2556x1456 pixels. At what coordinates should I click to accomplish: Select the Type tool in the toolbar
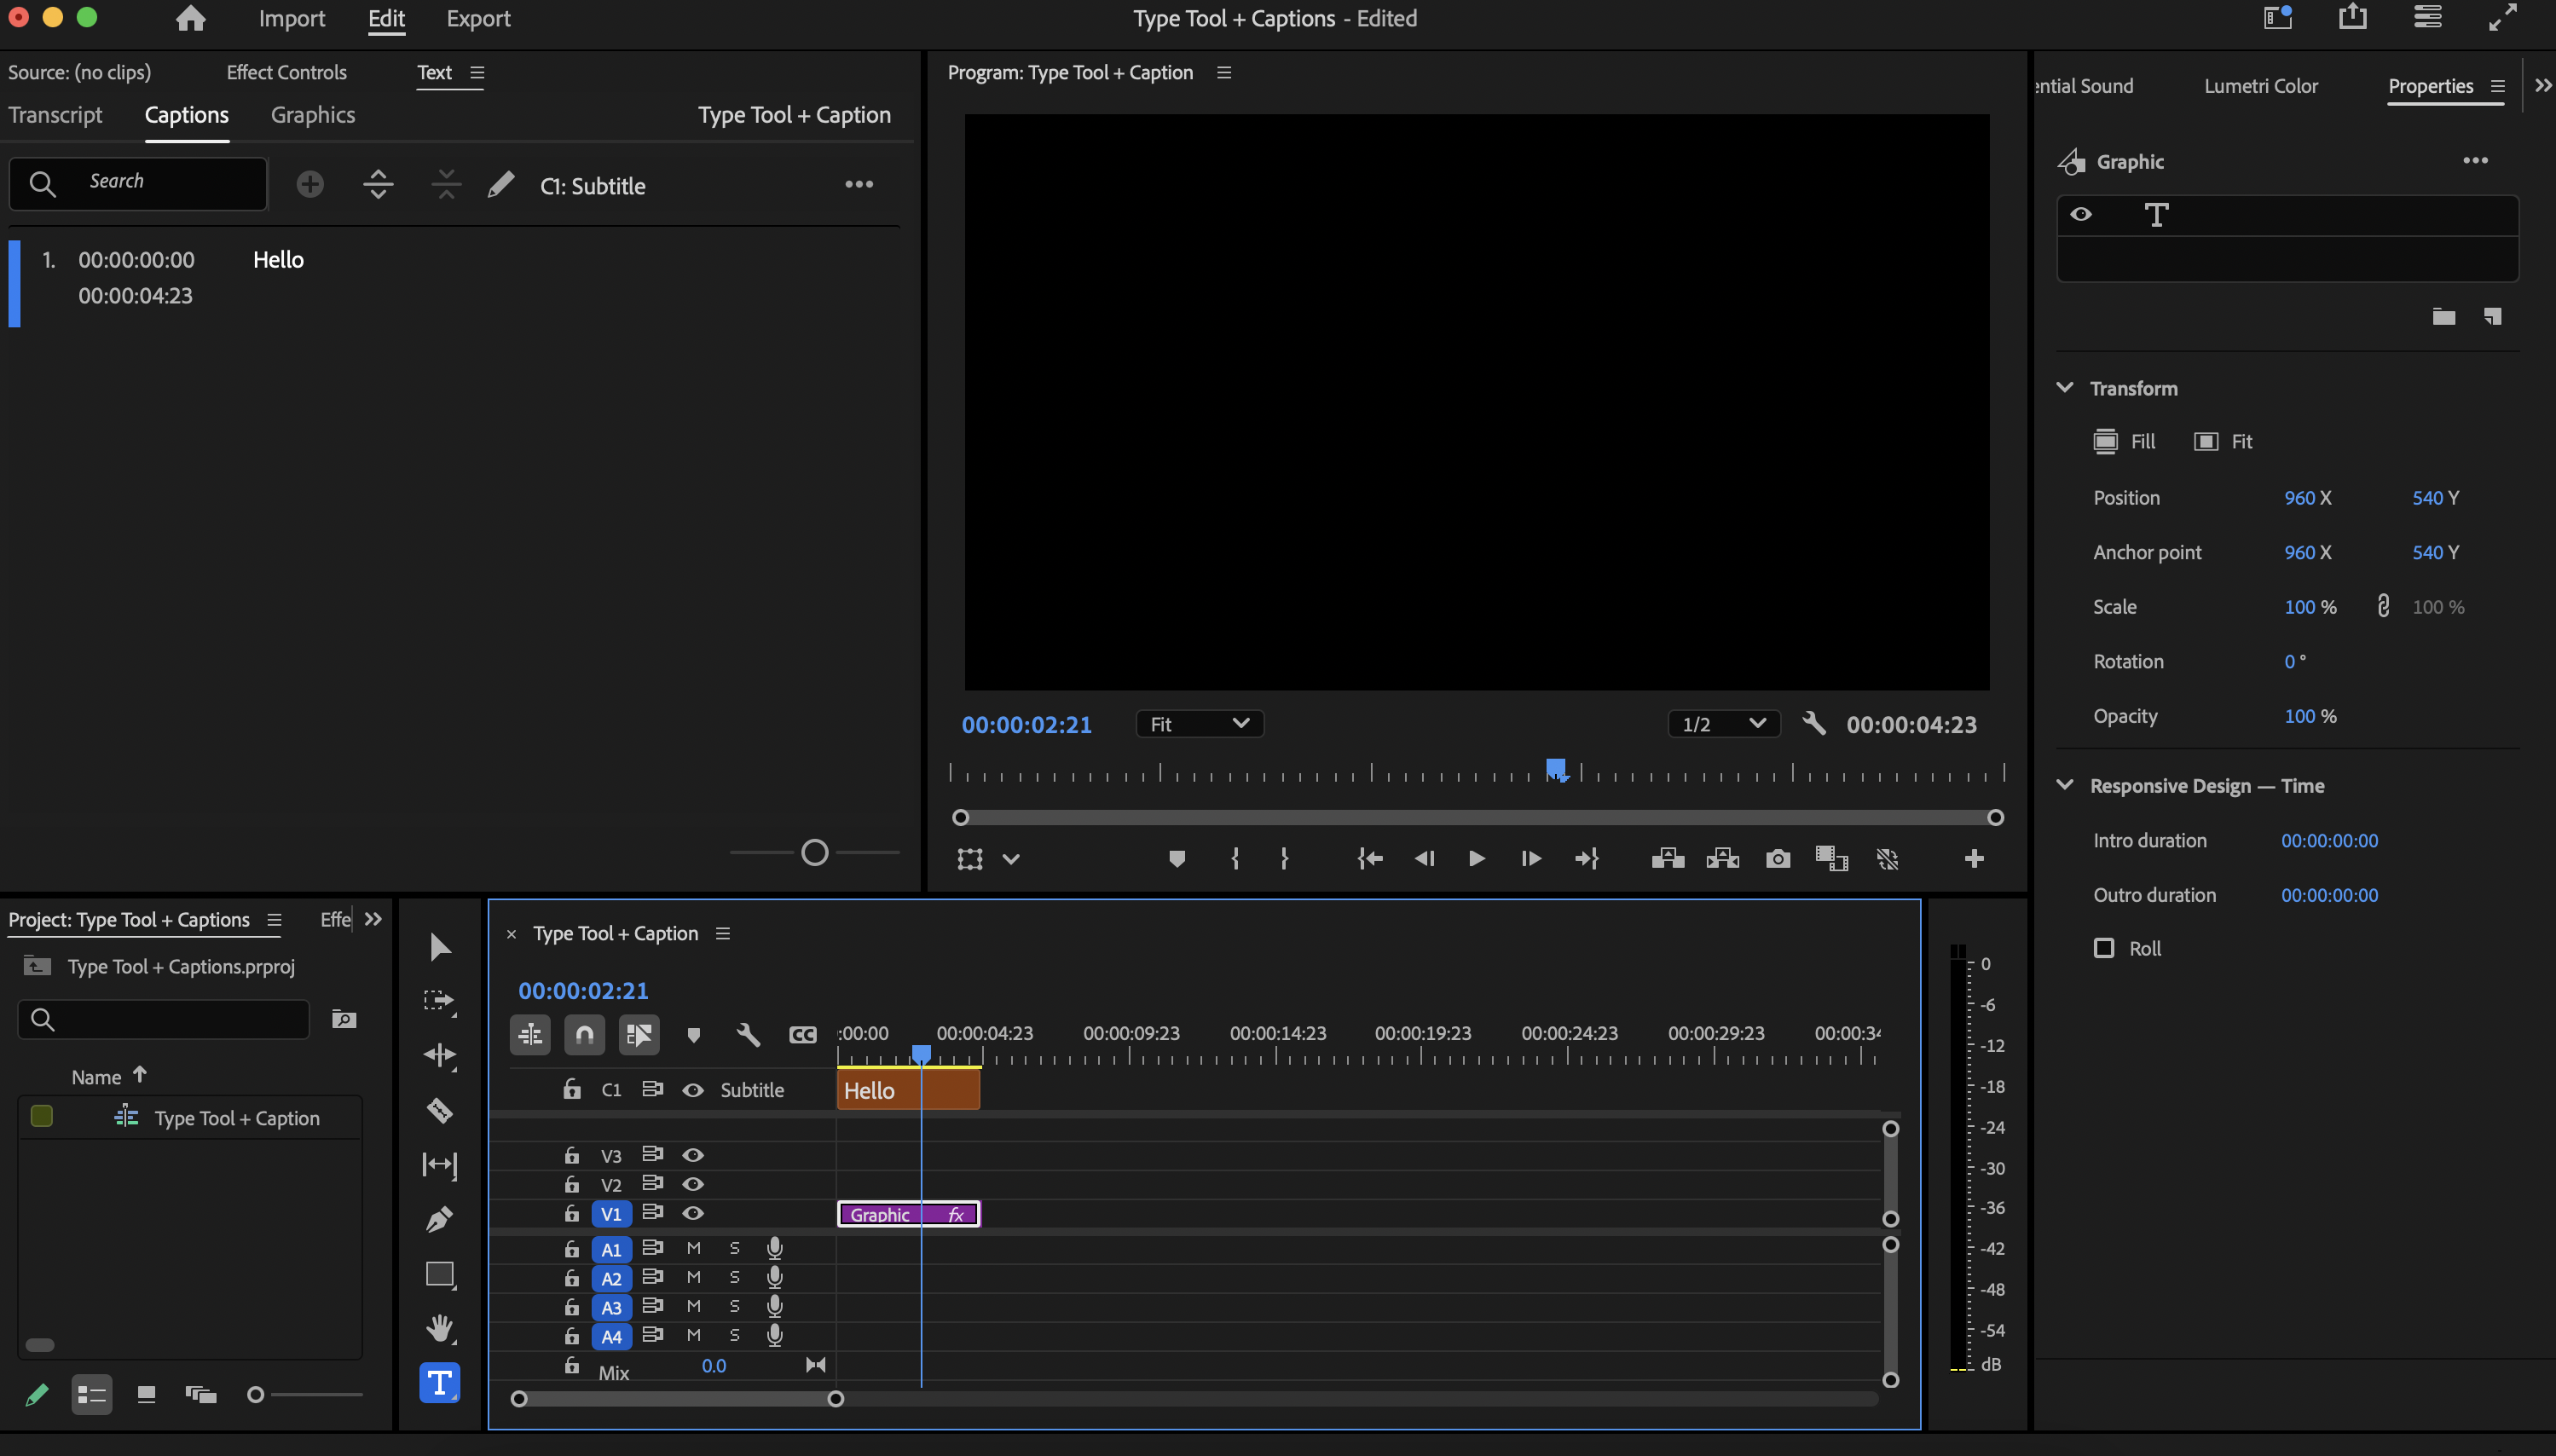(x=440, y=1383)
